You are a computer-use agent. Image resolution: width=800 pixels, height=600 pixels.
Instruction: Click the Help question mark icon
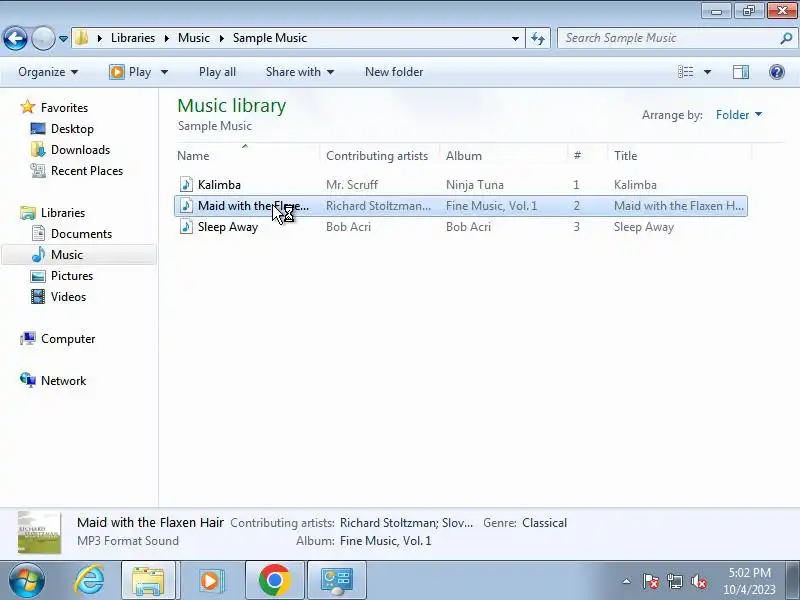click(777, 72)
